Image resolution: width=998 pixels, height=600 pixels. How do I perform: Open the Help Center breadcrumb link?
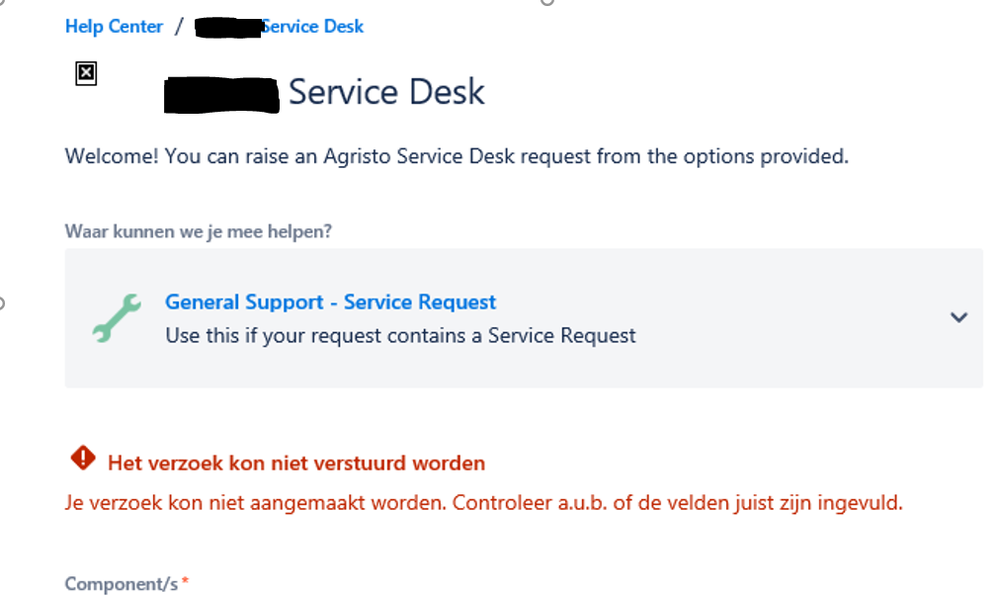pos(113,26)
